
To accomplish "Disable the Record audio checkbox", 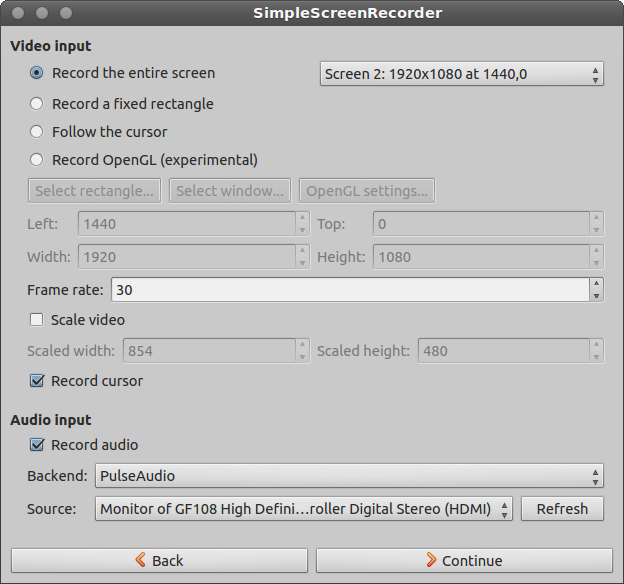I will [x=37, y=445].
